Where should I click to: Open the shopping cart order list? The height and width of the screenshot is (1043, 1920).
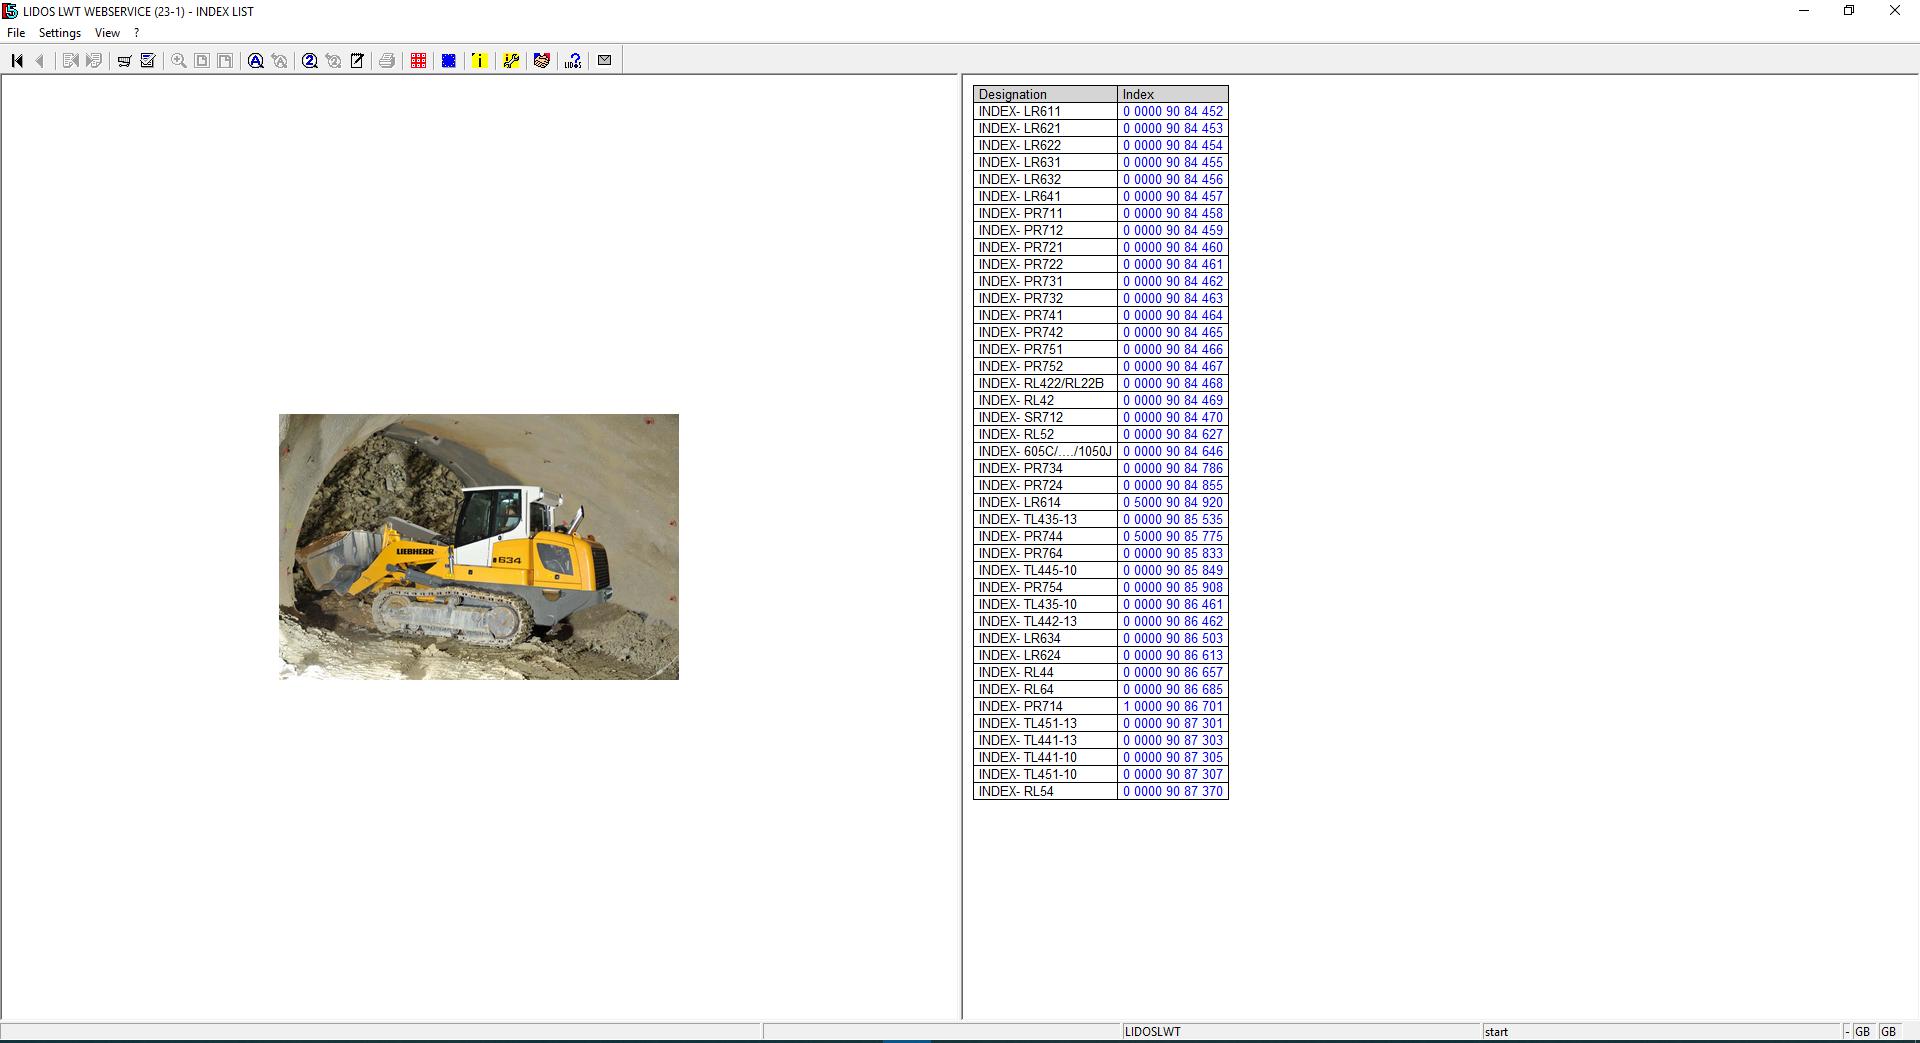[124, 60]
